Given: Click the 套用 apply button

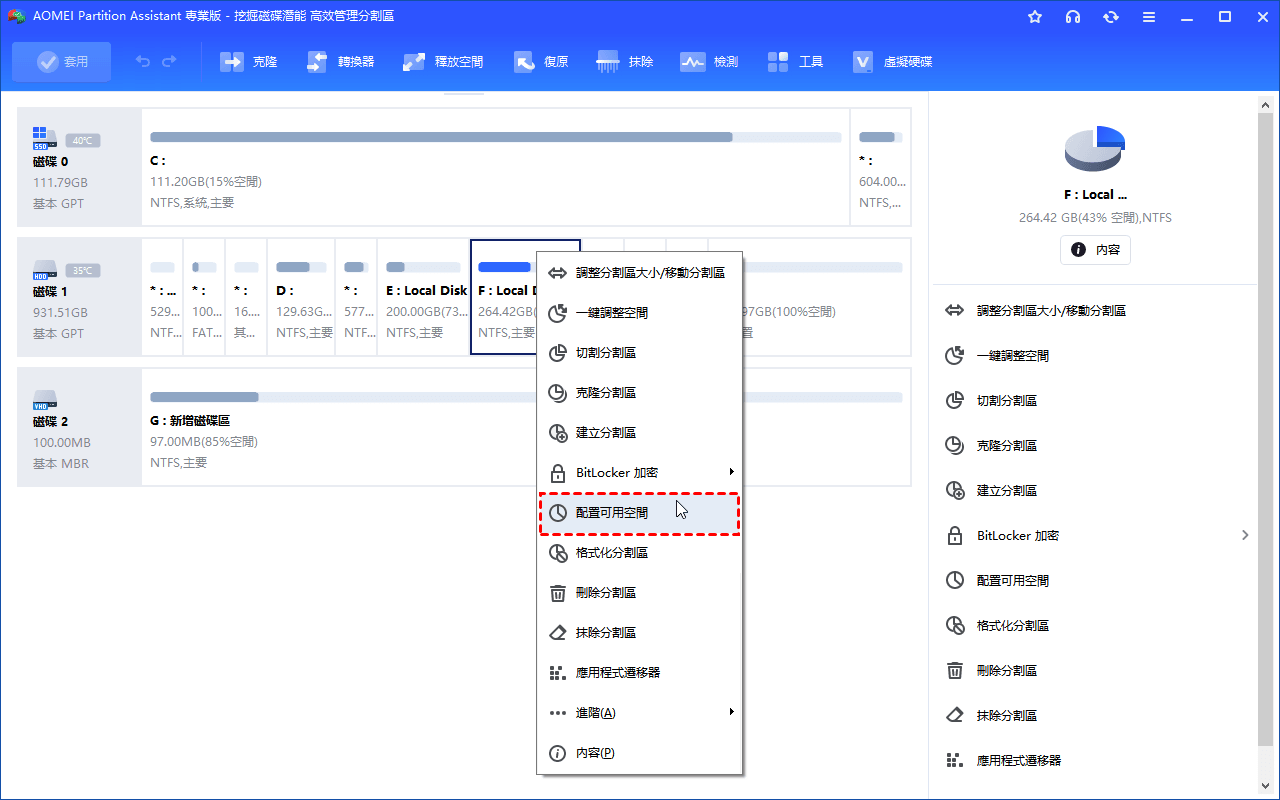Looking at the screenshot, I should [x=62, y=62].
